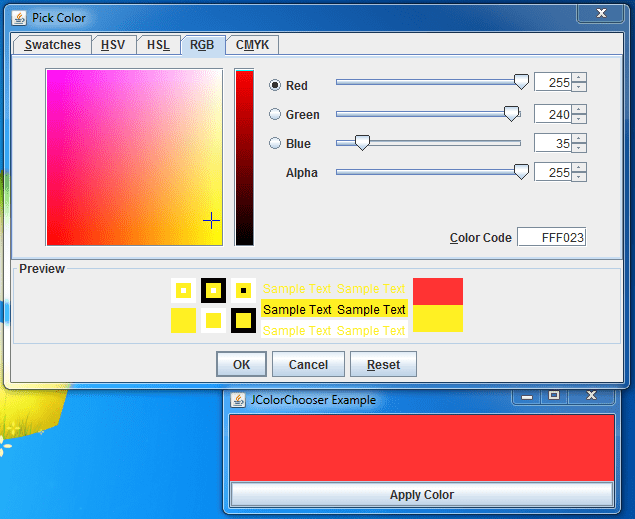This screenshot has height=519, width=635.
Task: Increase the Blue value with spinner up arrow
Action: (x=579, y=139)
